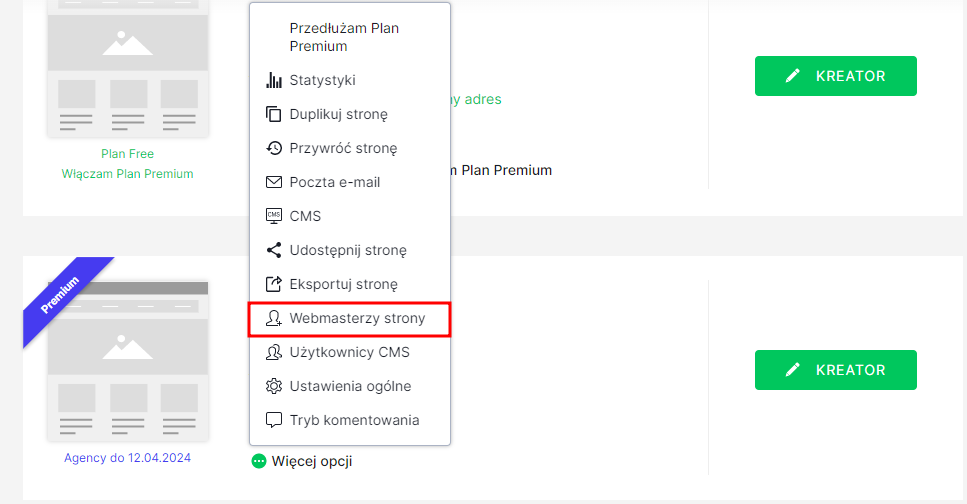967x504 pixels.
Task: Click the CMS monitor icon
Action: coord(274,216)
